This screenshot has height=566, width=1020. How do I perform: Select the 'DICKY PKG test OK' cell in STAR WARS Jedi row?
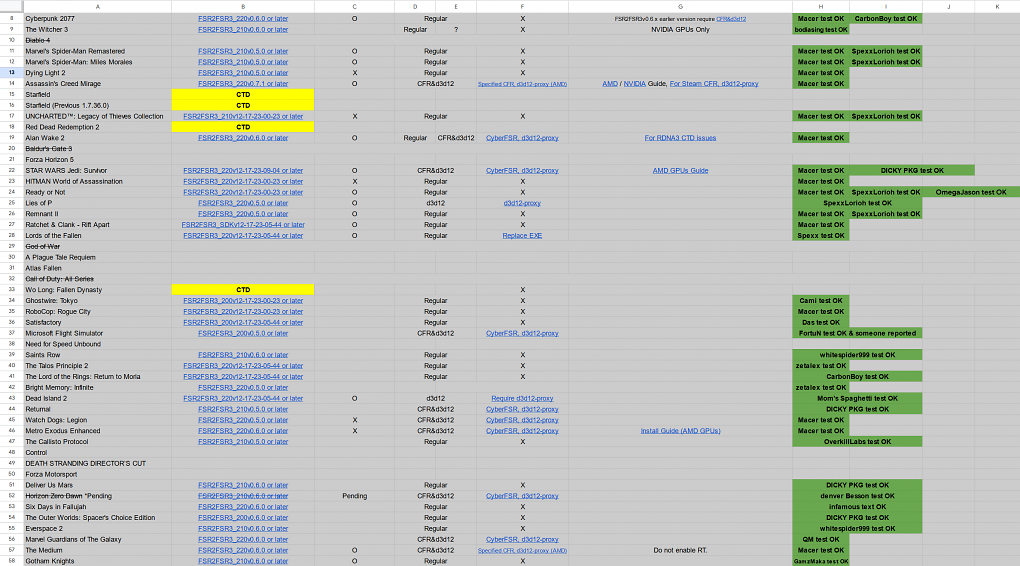(x=911, y=170)
